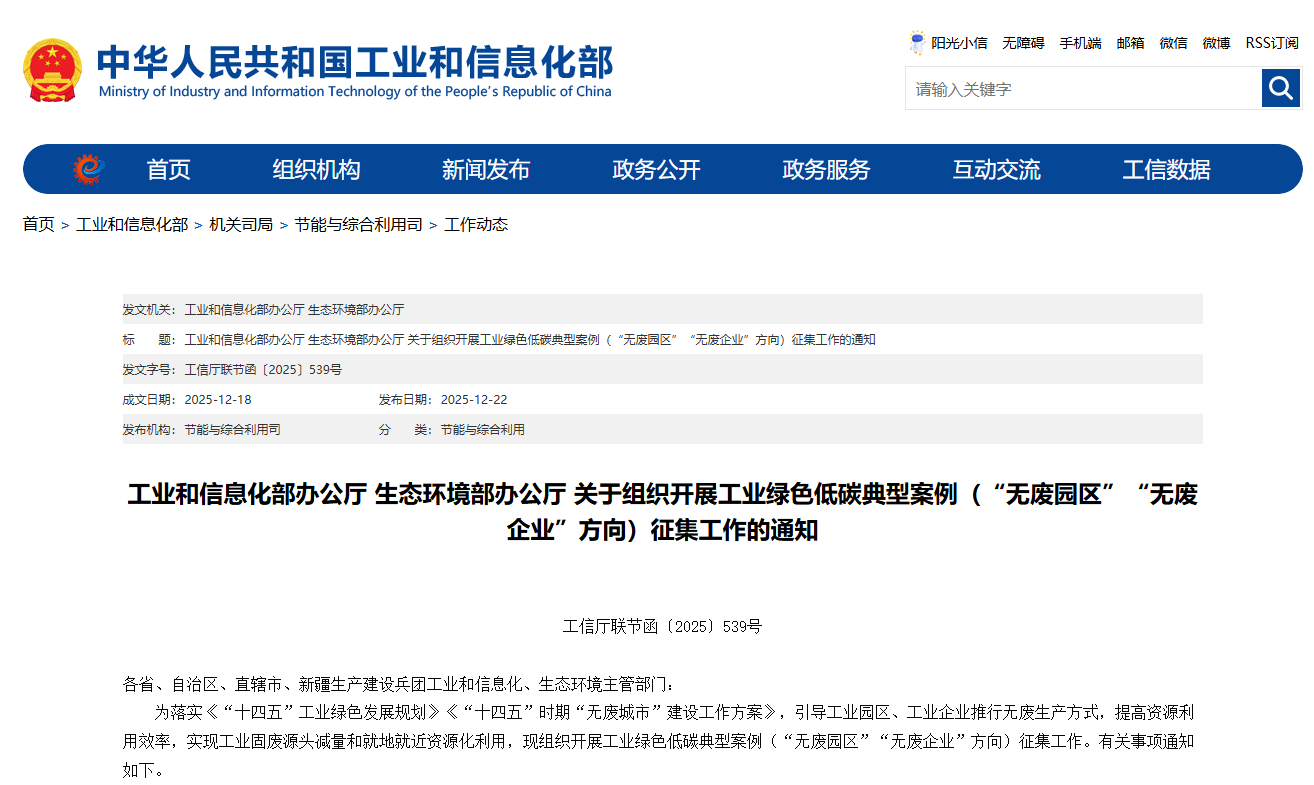The image size is (1314, 785).
Task: Click the 发布日期 value 2025-12-22
Action: pos(474,400)
